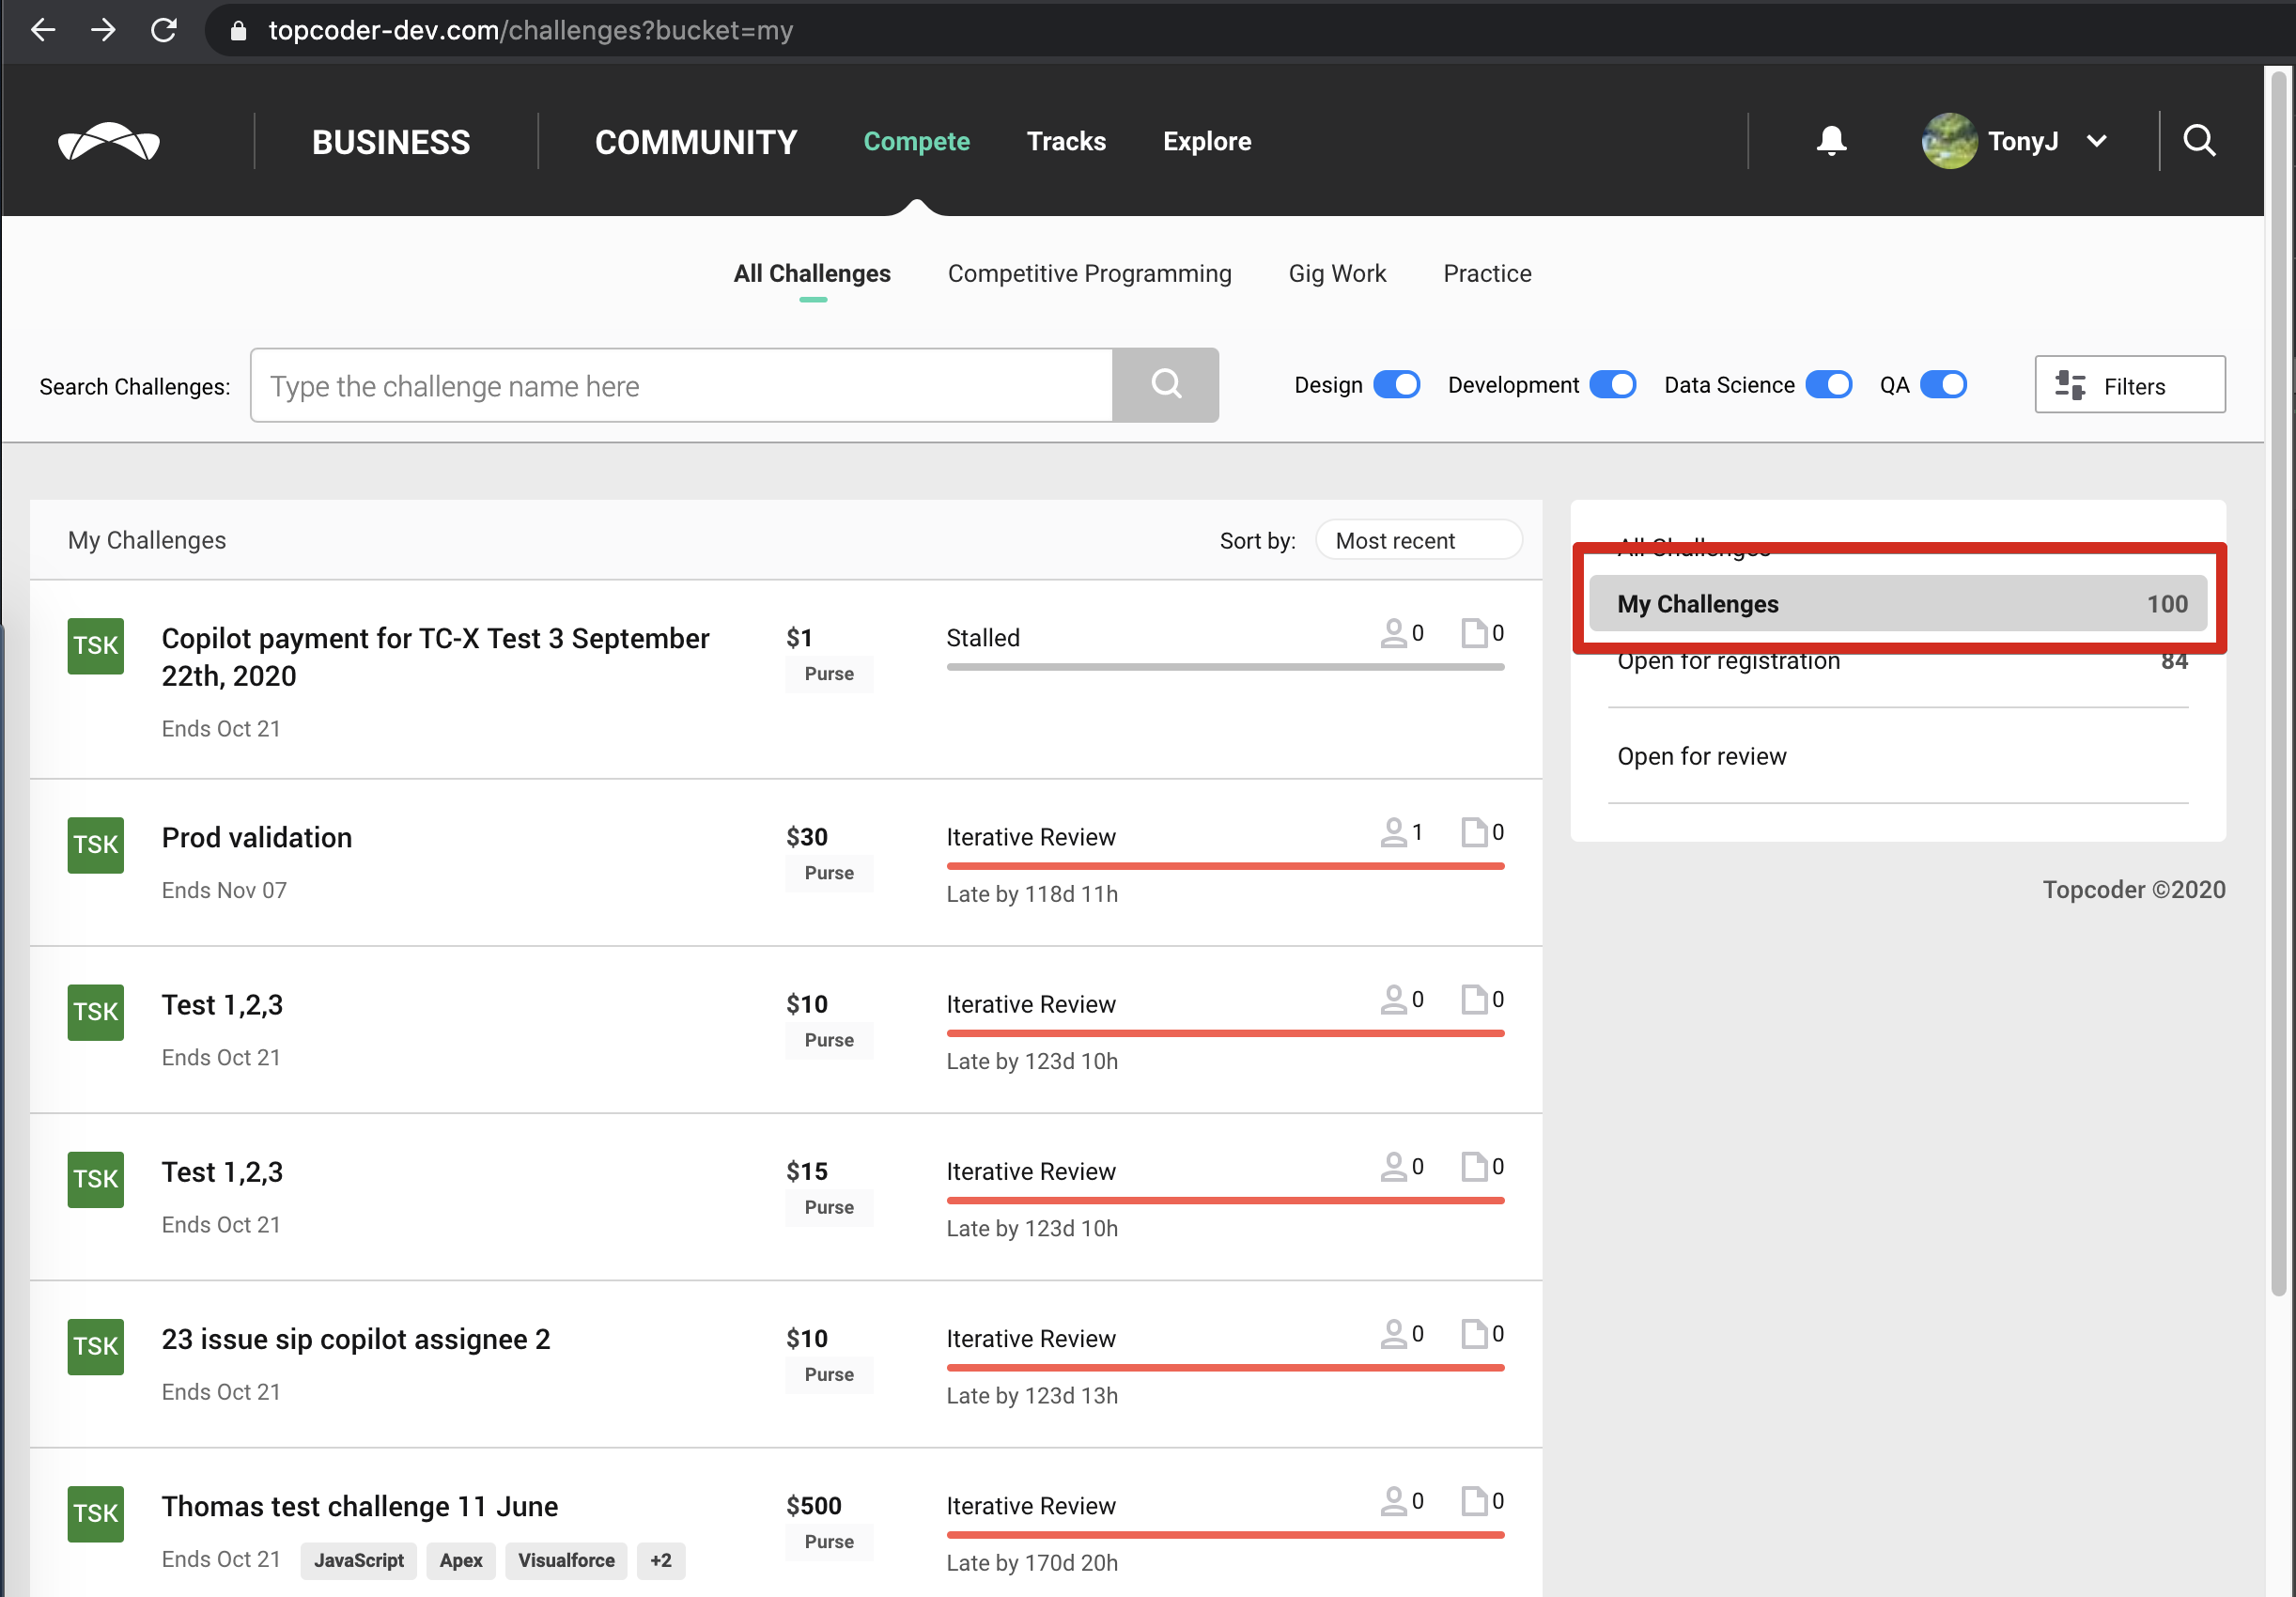Open the Filters button

2129,385
